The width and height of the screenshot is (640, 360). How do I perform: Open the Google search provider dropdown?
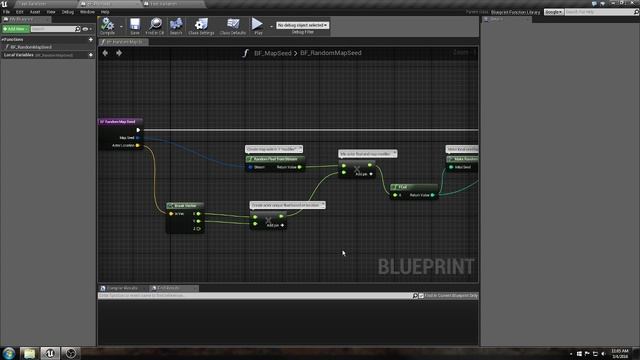(x=554, y=12)
